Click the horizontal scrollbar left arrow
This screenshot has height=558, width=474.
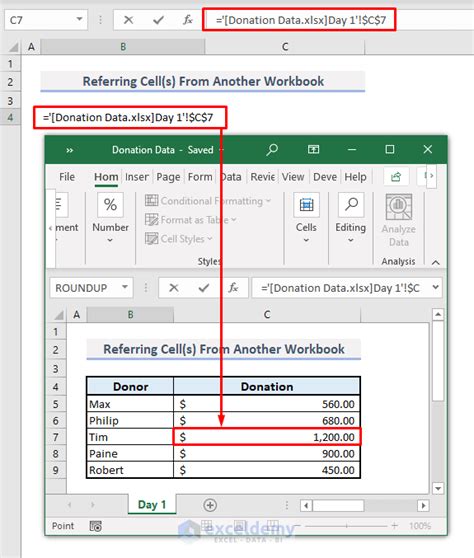click(306, 505)
